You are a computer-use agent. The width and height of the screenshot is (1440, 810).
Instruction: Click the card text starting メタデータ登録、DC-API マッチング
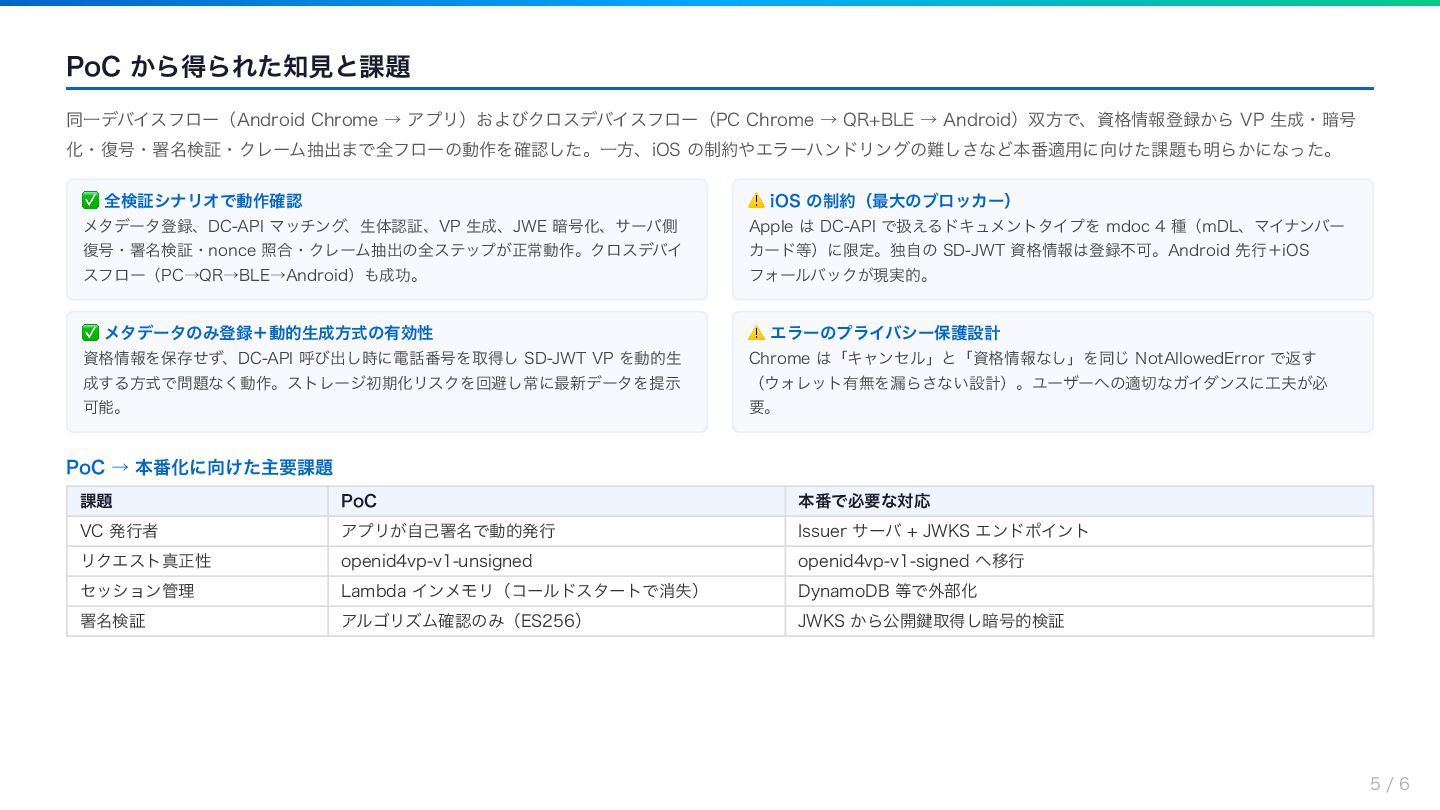point(383,250)
